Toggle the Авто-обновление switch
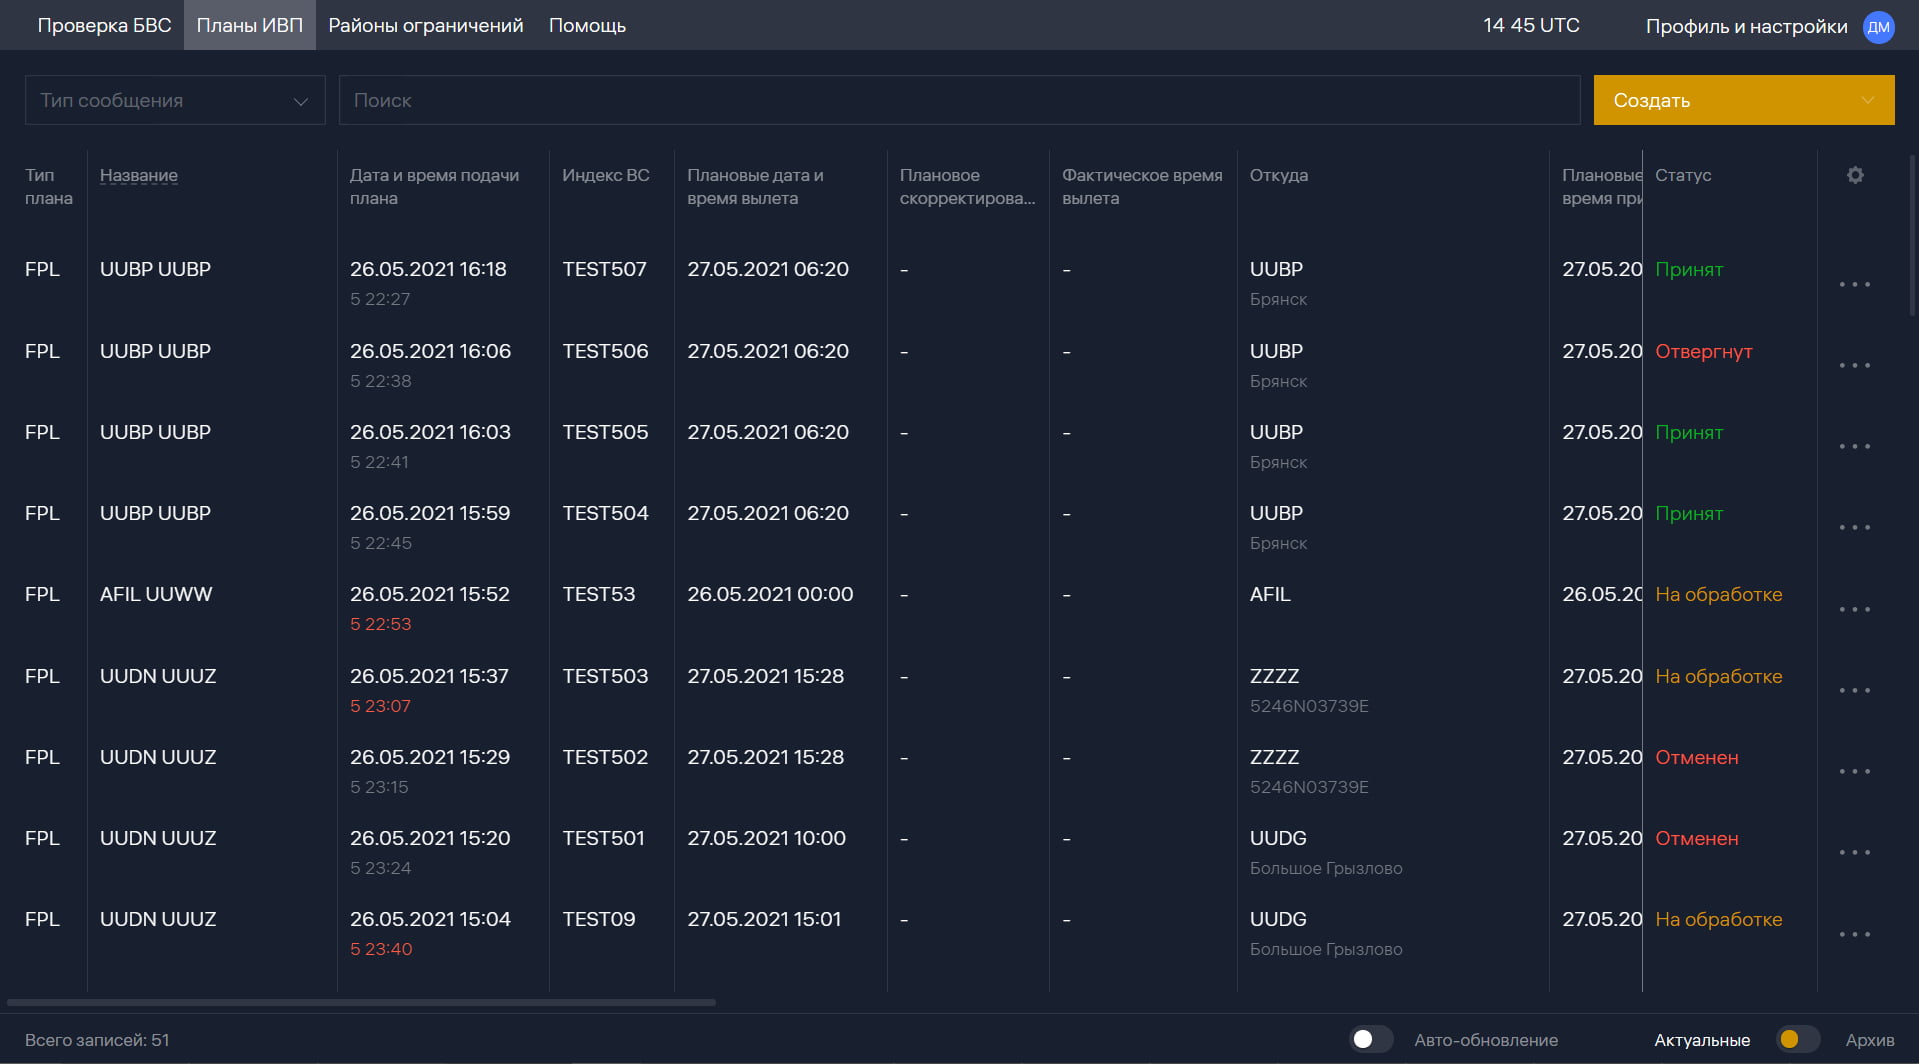1919x1064 pixels. 1371,1040
